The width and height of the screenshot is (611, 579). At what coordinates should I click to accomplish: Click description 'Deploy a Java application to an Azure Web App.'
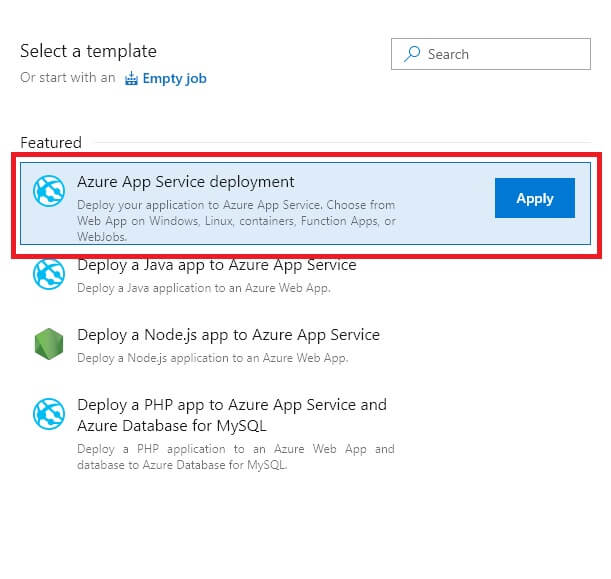click(204, 288)
